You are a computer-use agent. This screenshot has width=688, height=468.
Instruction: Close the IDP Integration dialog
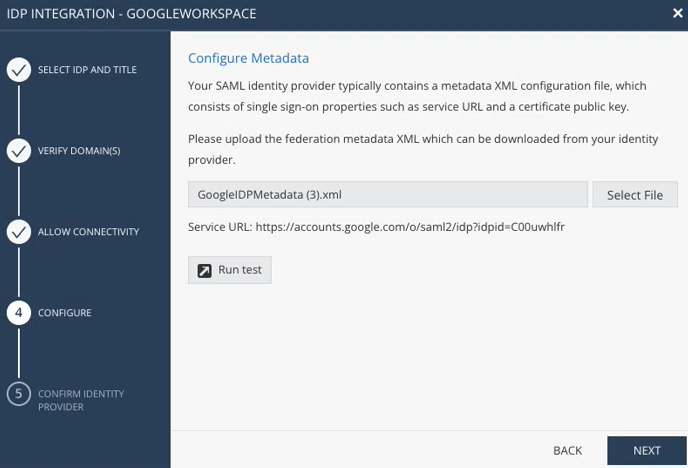[677, 14]
